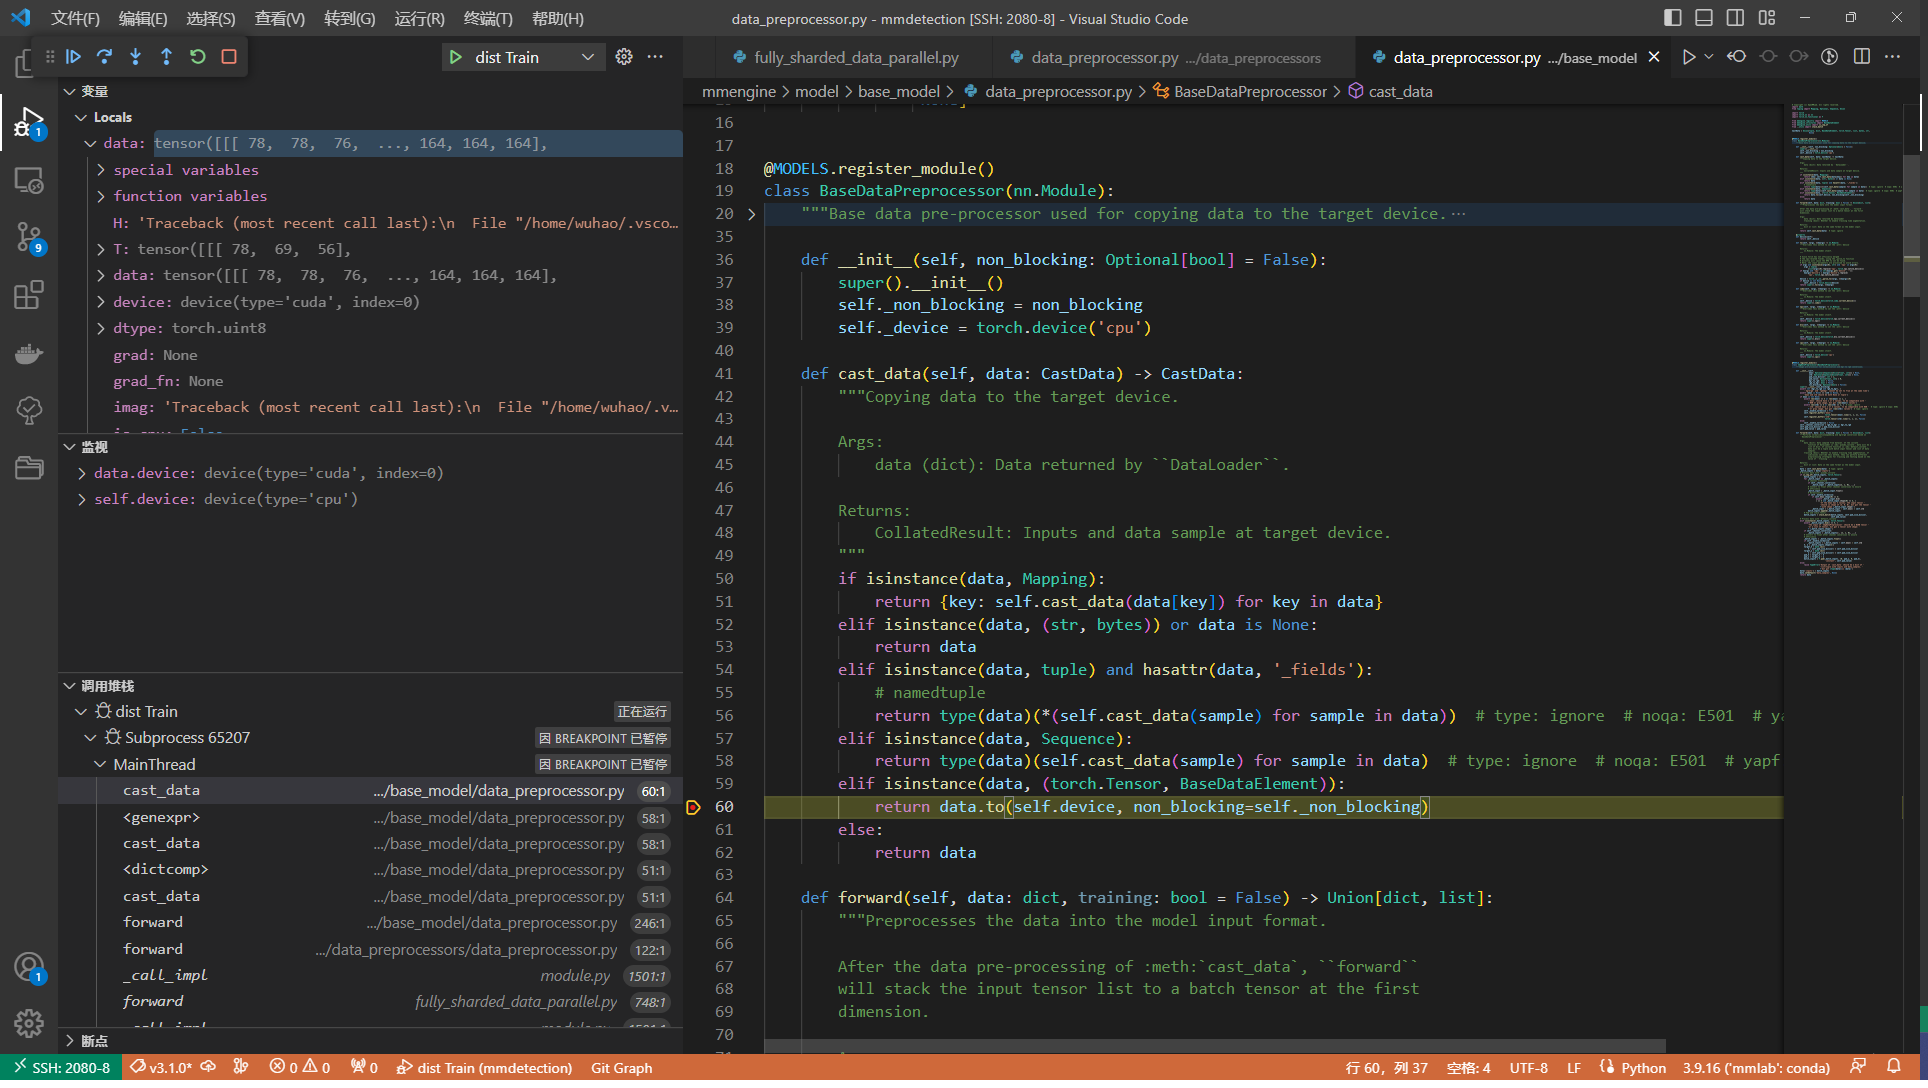1928x1088 pixels.
Task: Step into the function call
Action: (135, 57)
